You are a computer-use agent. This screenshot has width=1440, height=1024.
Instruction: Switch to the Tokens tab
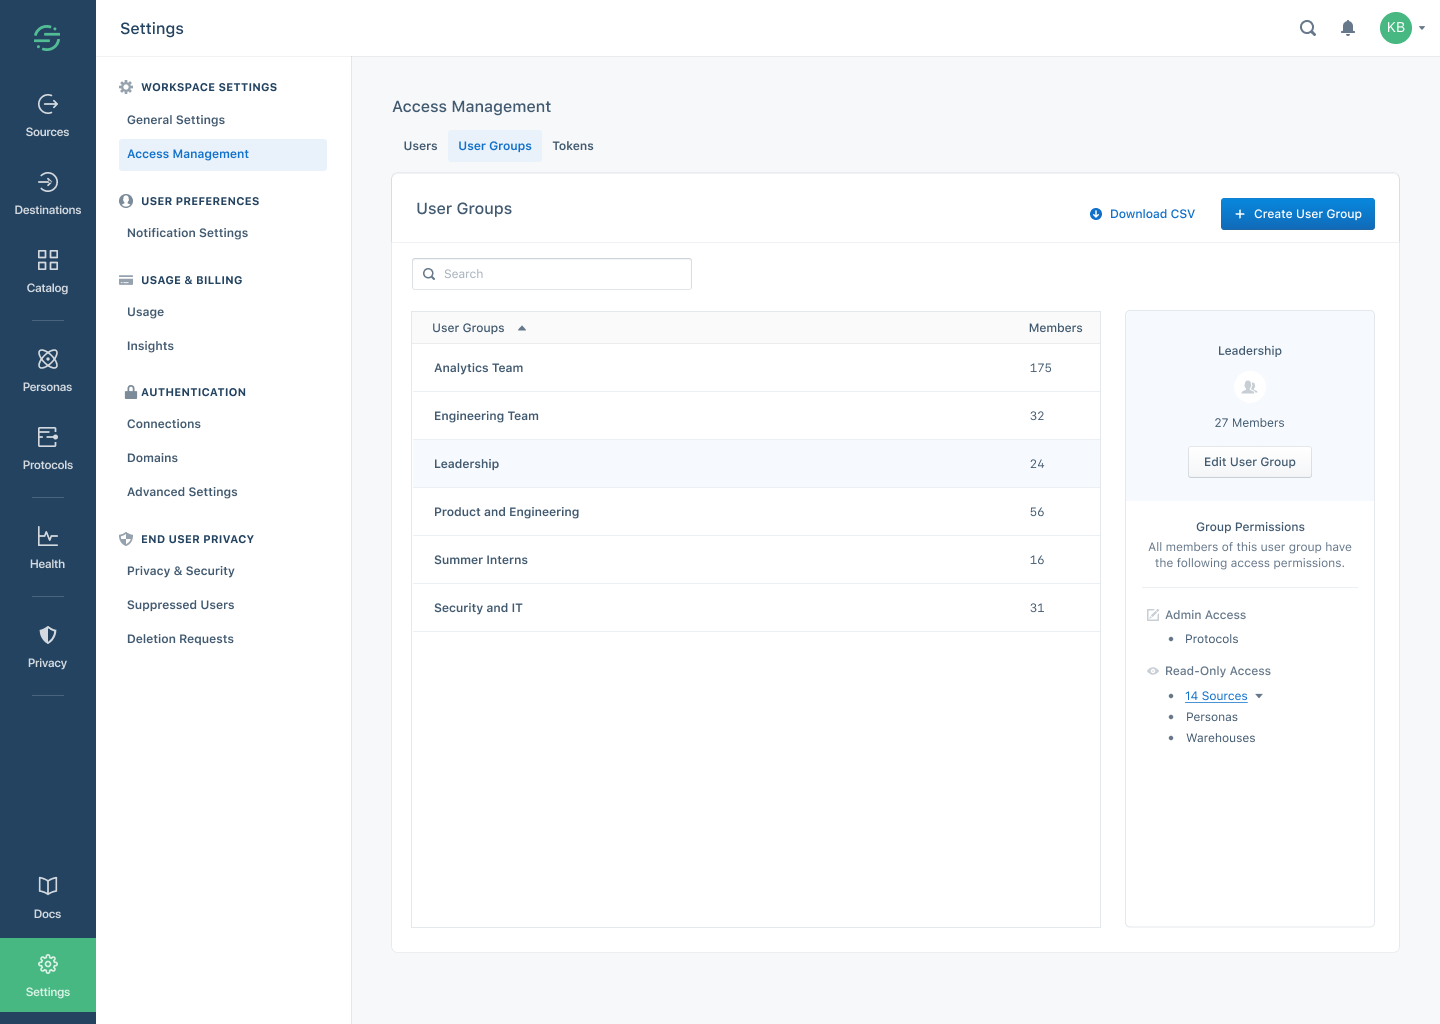573,145
